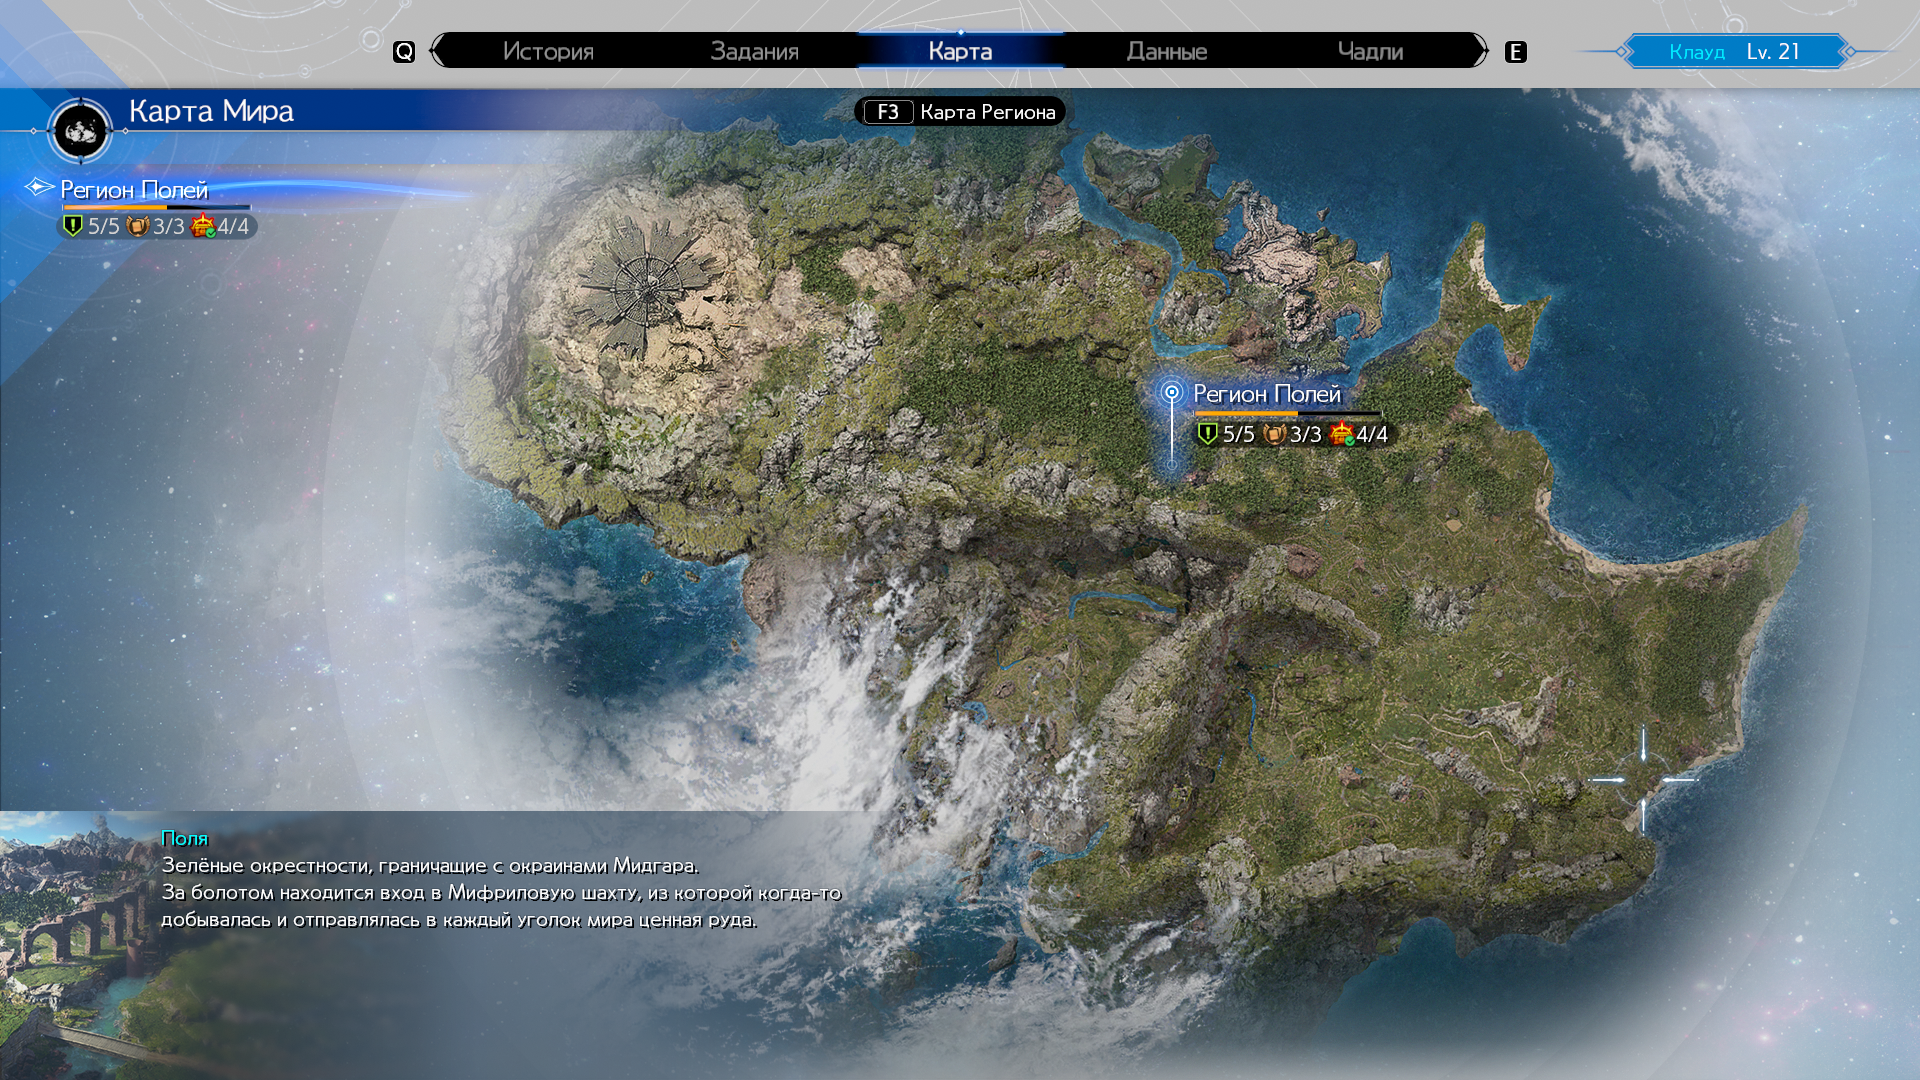Open the История tab
The height and width of the screenshot is (1080, 1920).
548,51
